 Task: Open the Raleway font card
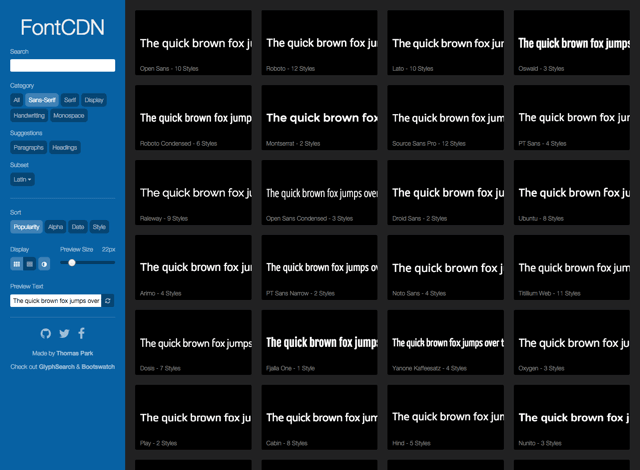[193, 193]
